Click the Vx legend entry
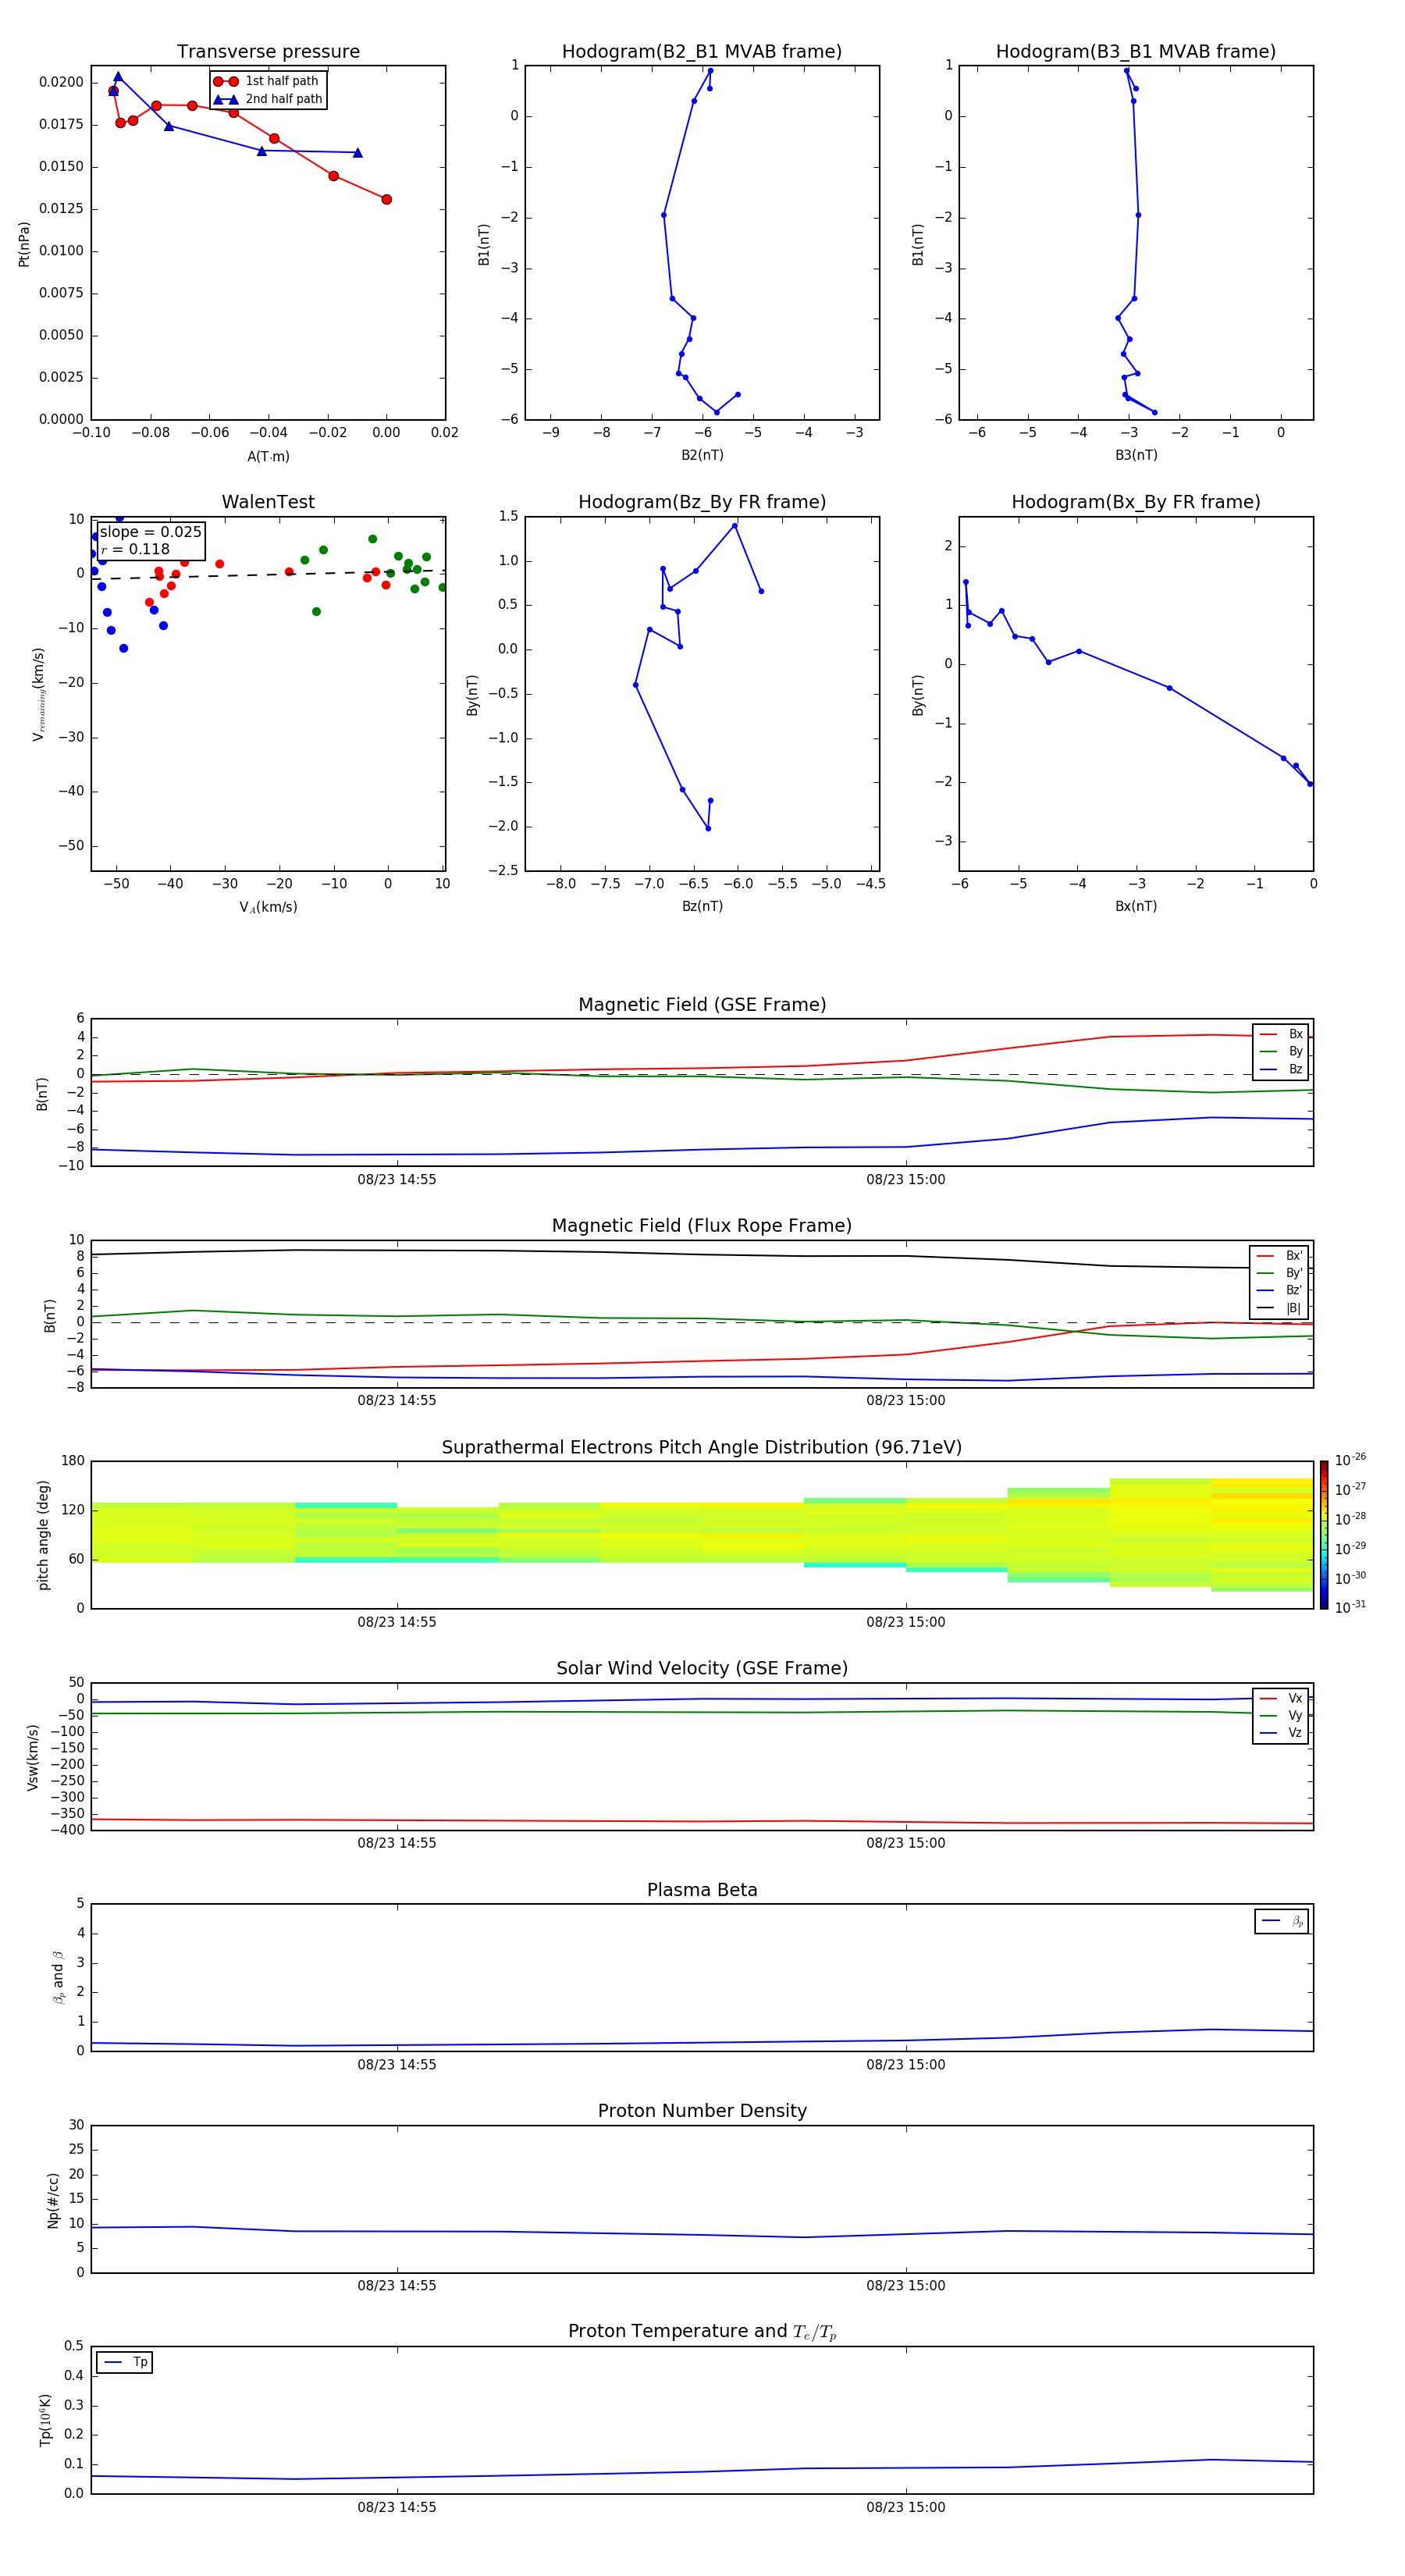1405x2576 pixels. click(1282, 1698)
